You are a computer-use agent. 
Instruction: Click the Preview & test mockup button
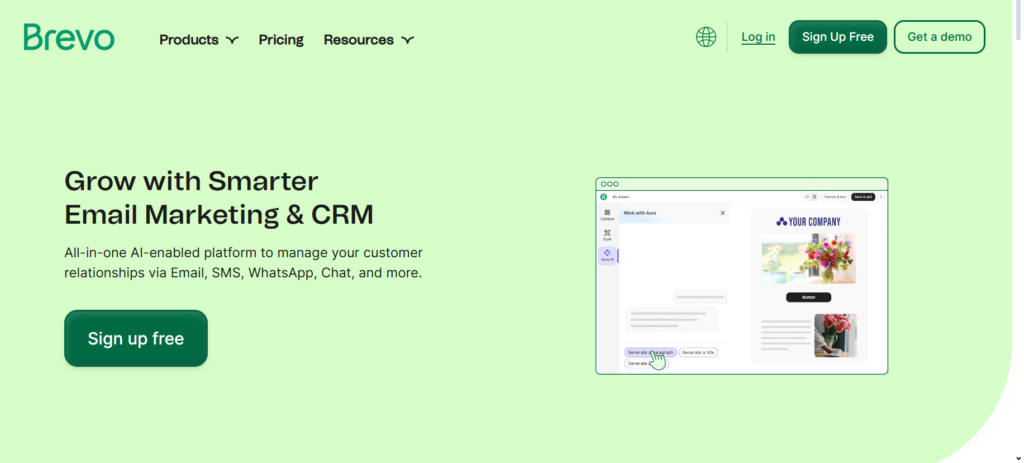click(834, 197)
